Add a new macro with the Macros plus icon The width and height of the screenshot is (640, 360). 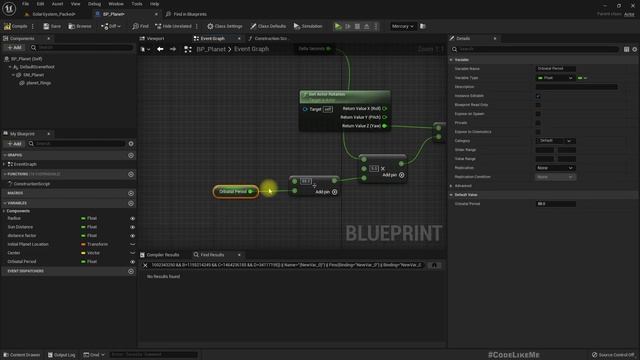(131, 193)
